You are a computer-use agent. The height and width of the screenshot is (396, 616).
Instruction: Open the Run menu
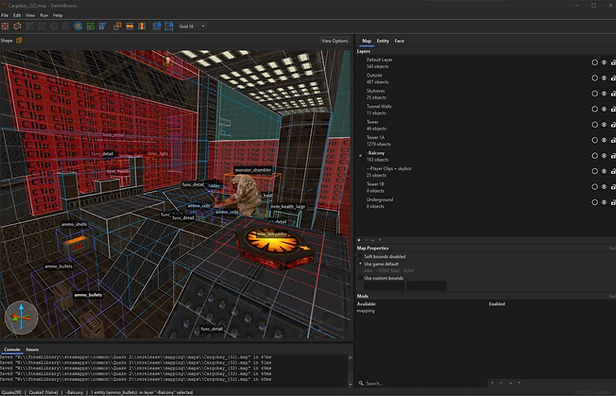(x=44, y=15)
